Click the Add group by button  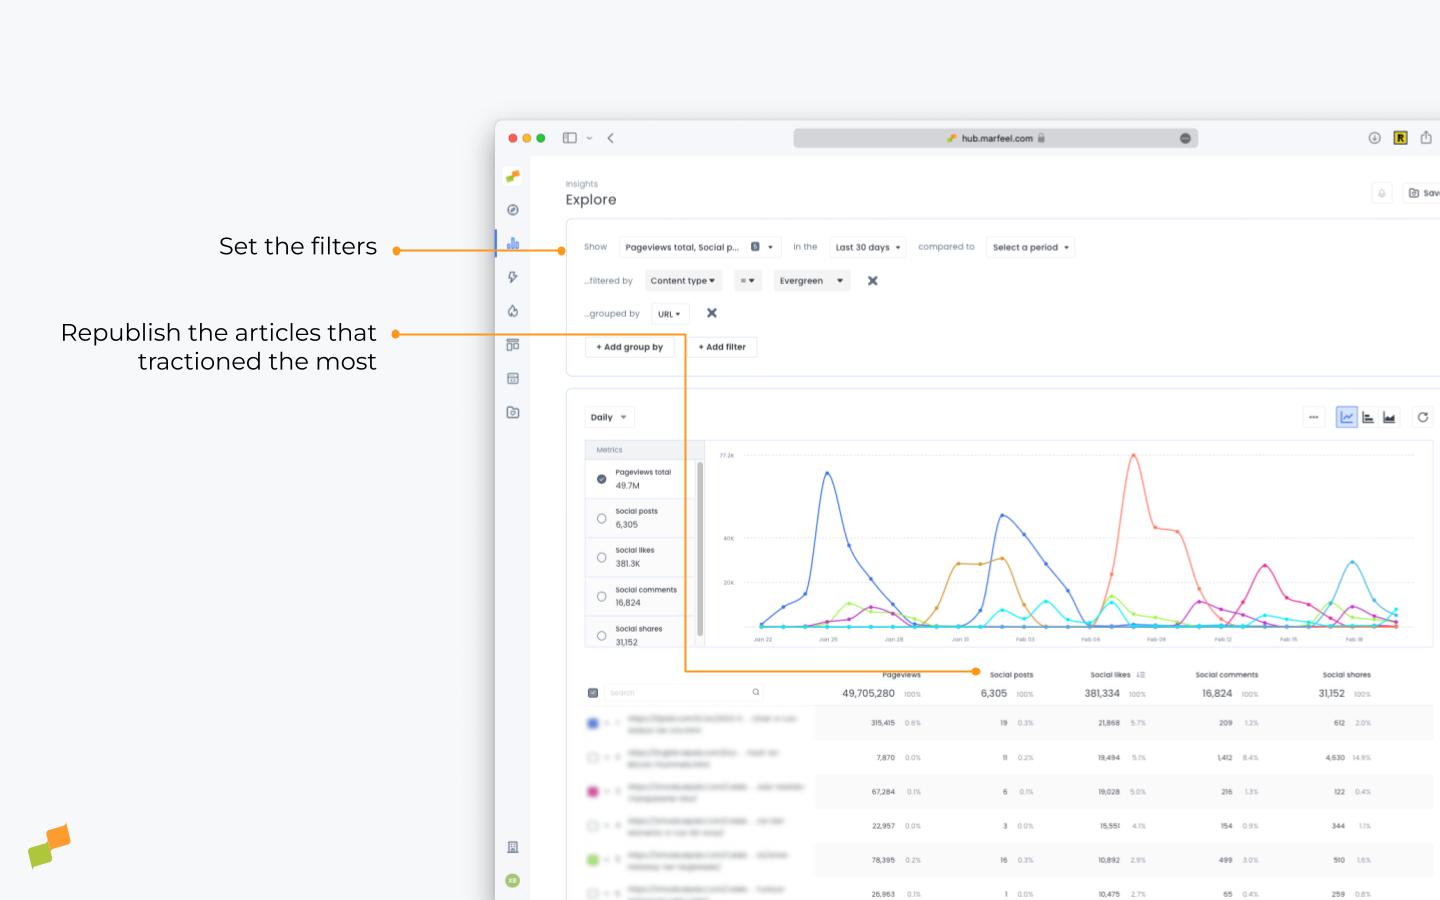629,347
